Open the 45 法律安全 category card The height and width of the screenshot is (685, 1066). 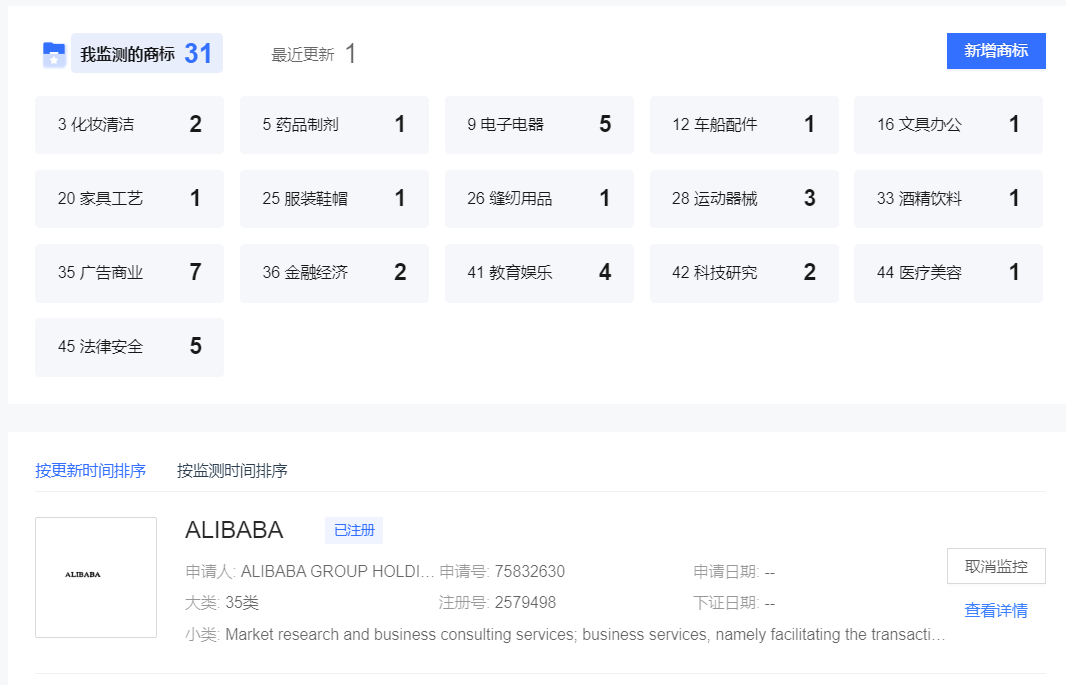point(129,347)
